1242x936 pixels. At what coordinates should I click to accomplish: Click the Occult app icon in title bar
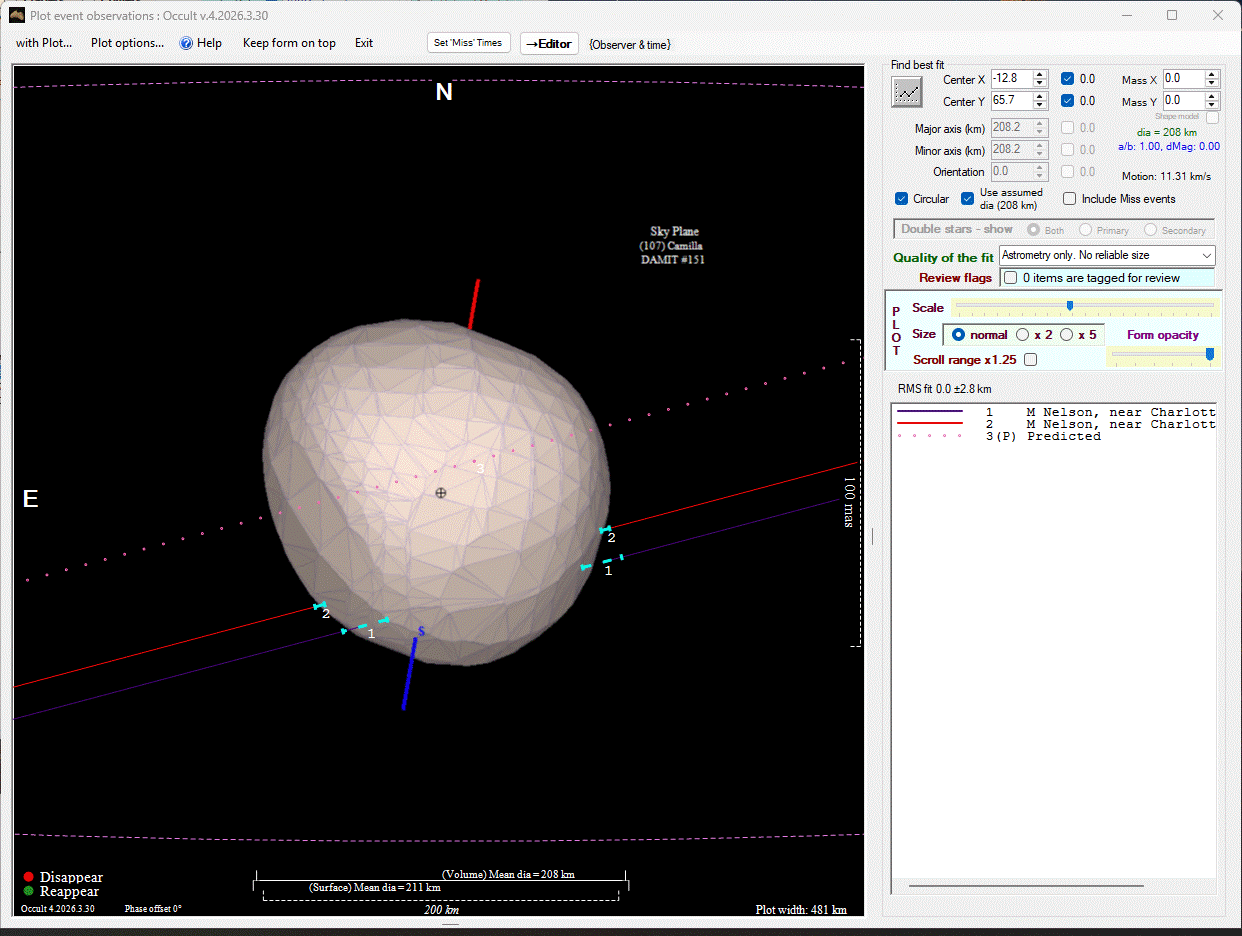[x=17, y=16]
